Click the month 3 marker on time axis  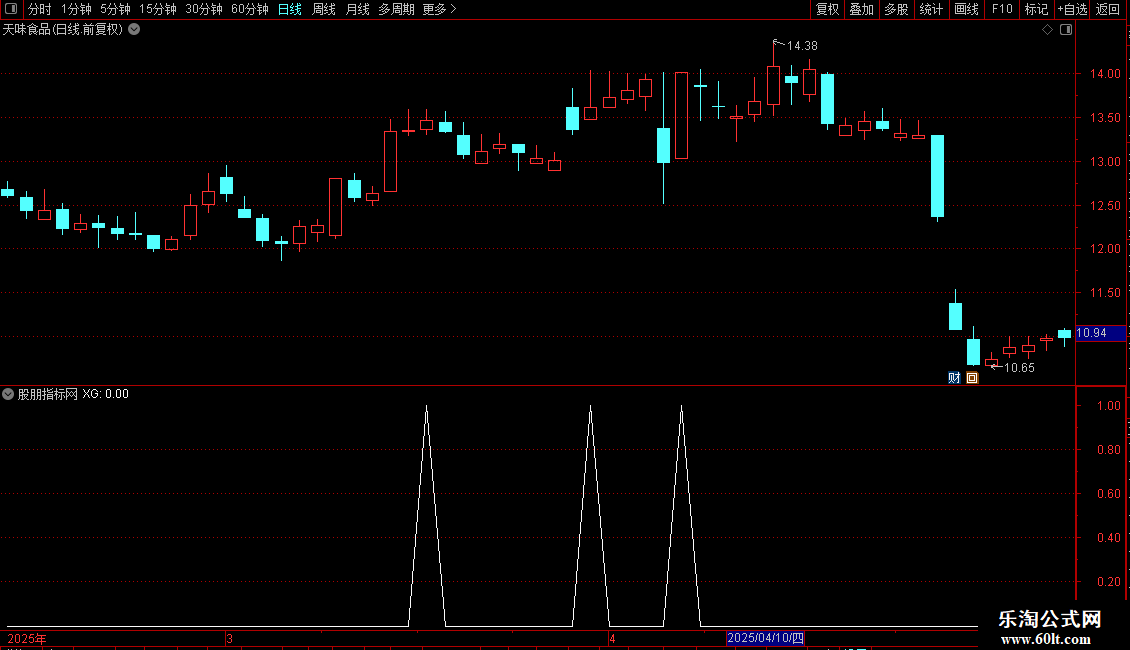click(229, 639)
